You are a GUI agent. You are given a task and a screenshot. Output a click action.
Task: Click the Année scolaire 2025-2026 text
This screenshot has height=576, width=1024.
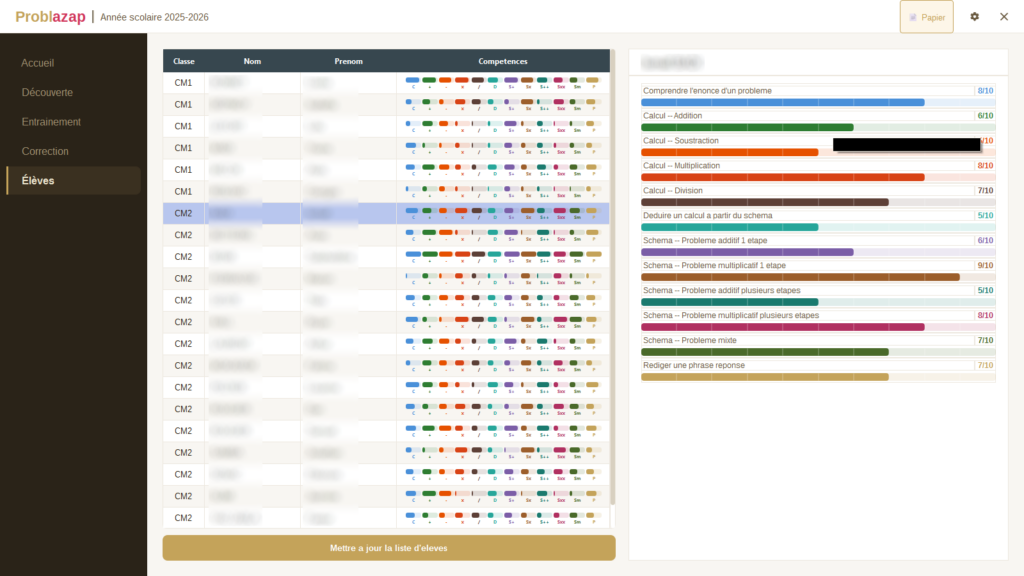coord(154,18)
